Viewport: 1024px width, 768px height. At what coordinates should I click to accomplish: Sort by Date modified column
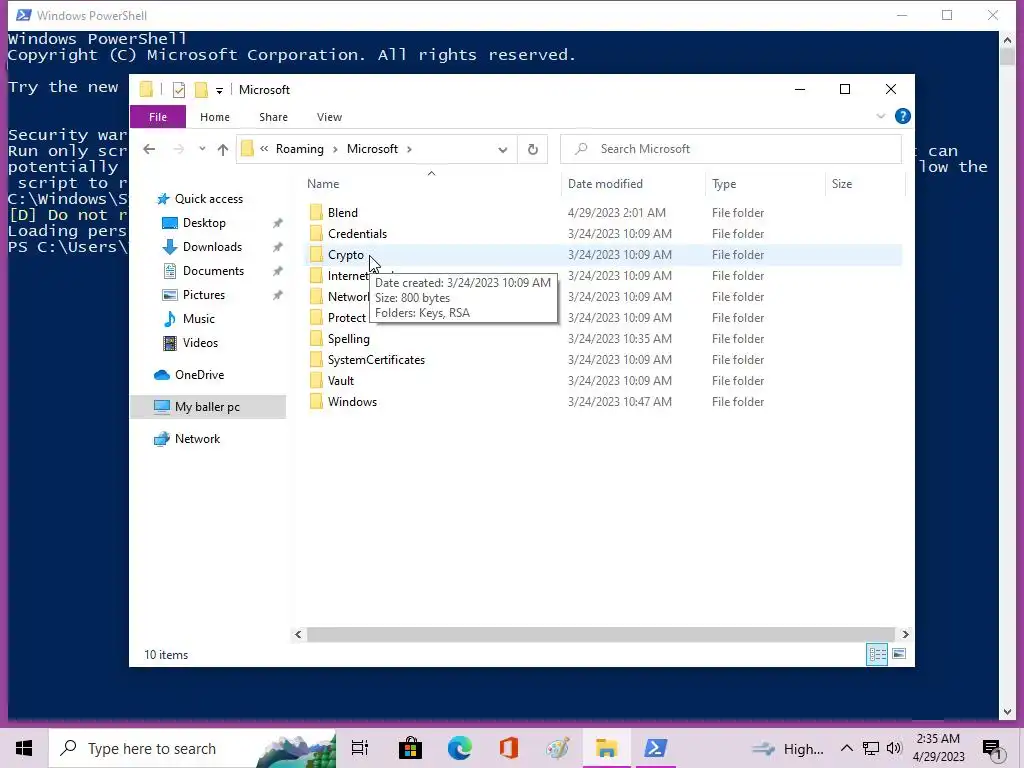pyautogui.click(x=633, y=184)
